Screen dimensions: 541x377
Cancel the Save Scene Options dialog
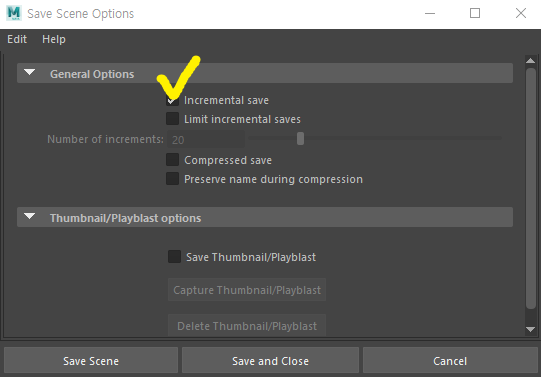point(450,360)
